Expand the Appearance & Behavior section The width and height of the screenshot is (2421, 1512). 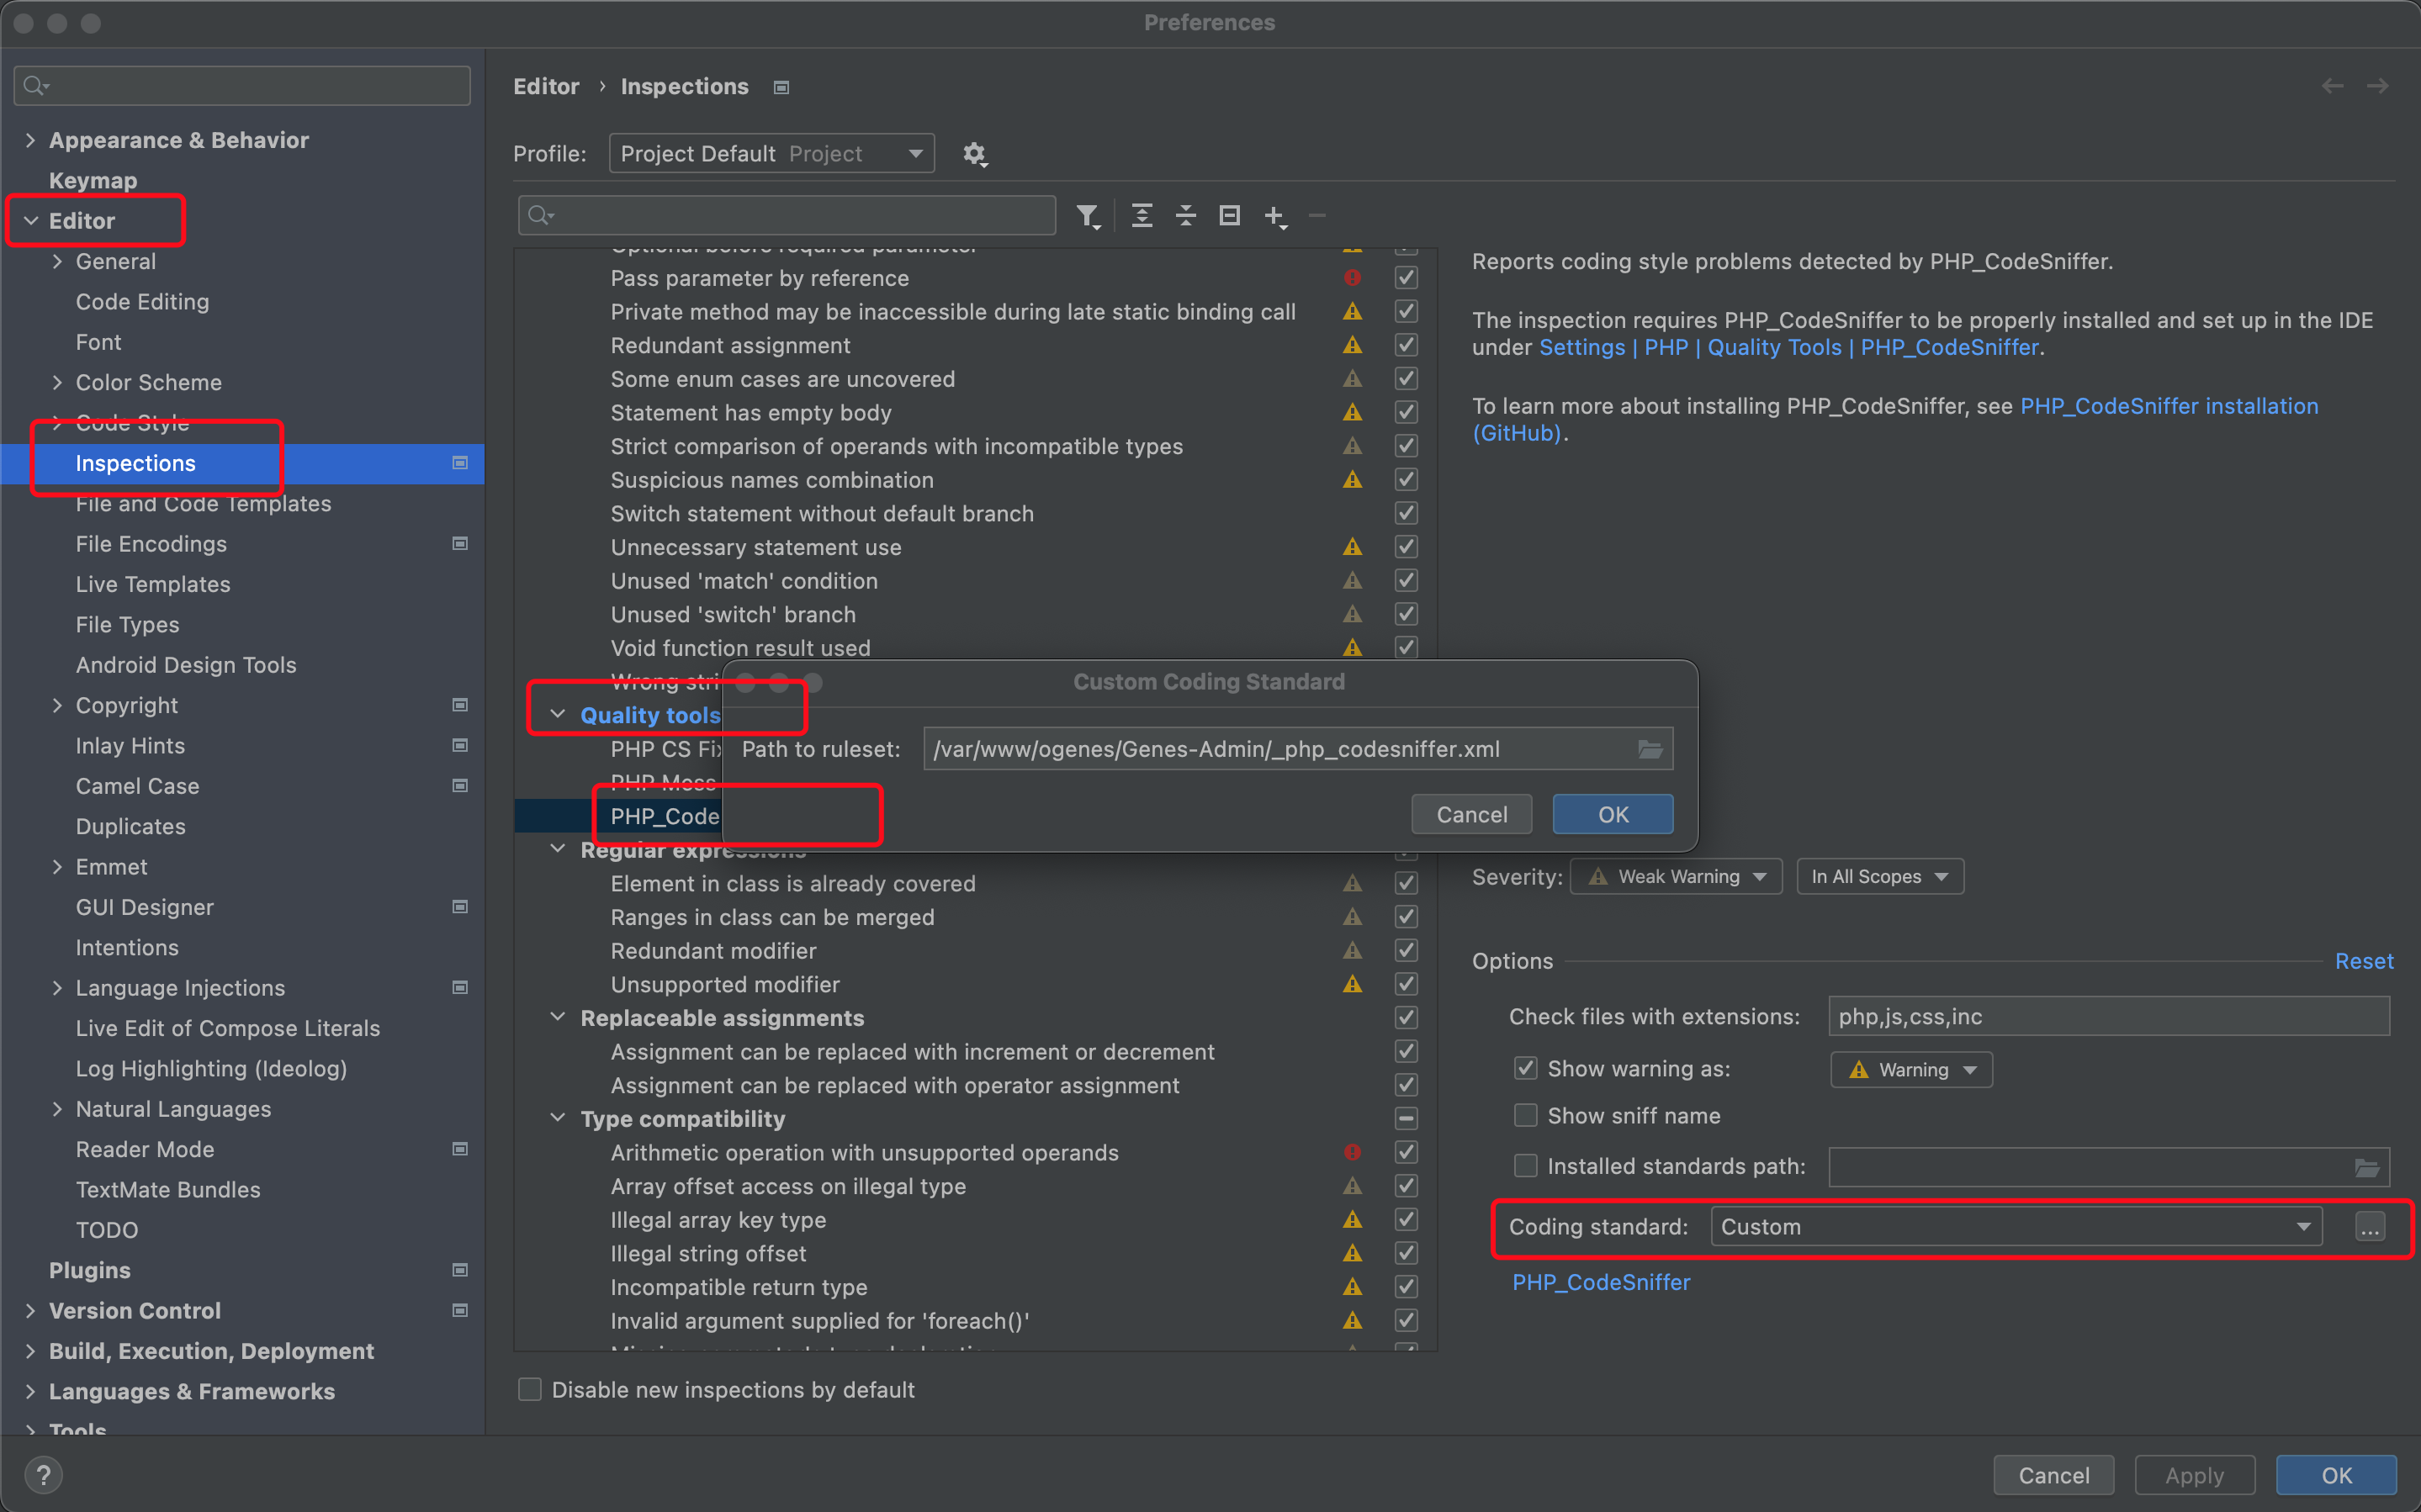[x=31, y=140]
